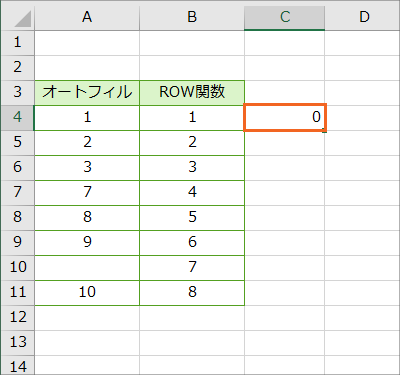The image size is (400, 375).
Task: Select cell A11 containing 10
Action: pyautogui.click(x=87, y=293)
